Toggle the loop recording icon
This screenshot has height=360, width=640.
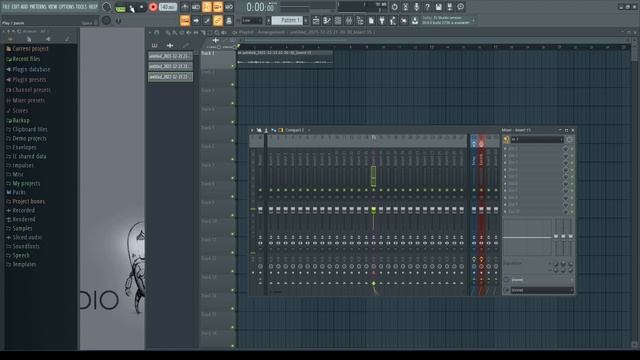[x=229, y=7]
